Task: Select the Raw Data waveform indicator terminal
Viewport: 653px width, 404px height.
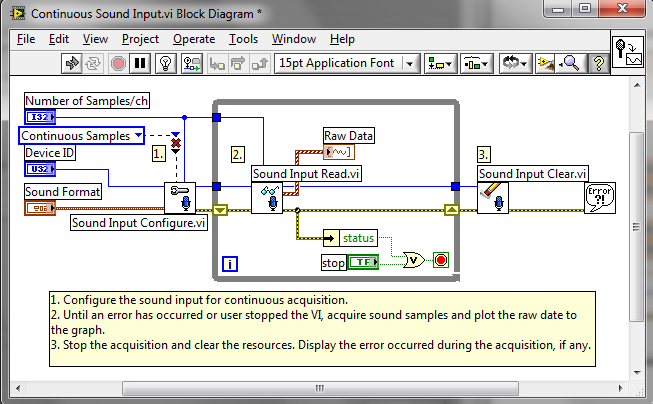Action: pyautogui.click(x=339, y=152)
